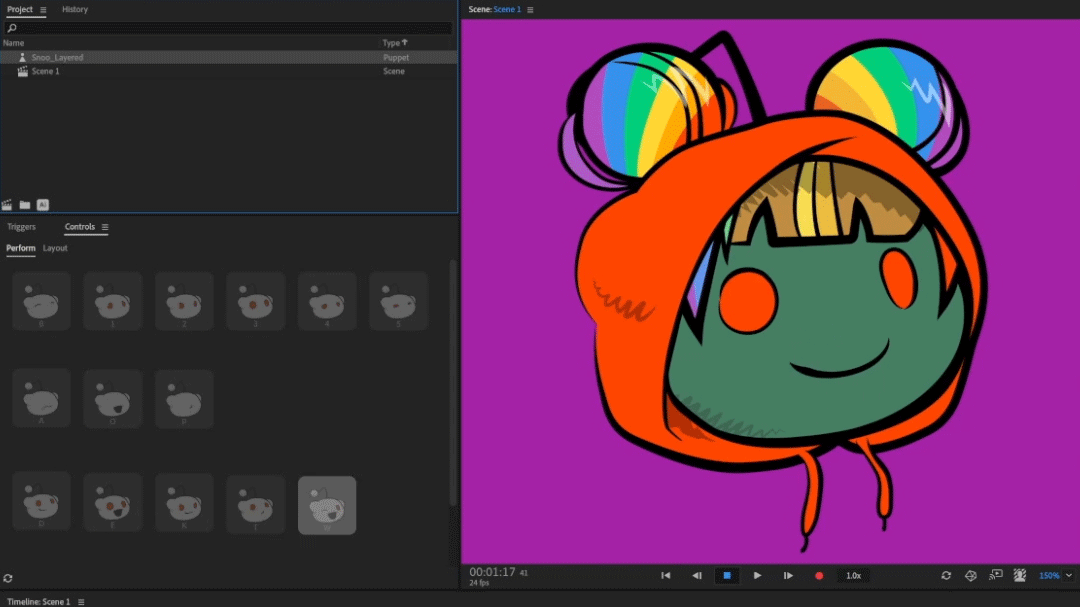Open the puppet artwork in Illustrator
This screenshot has width=1080, height=607.
point(42,204)
